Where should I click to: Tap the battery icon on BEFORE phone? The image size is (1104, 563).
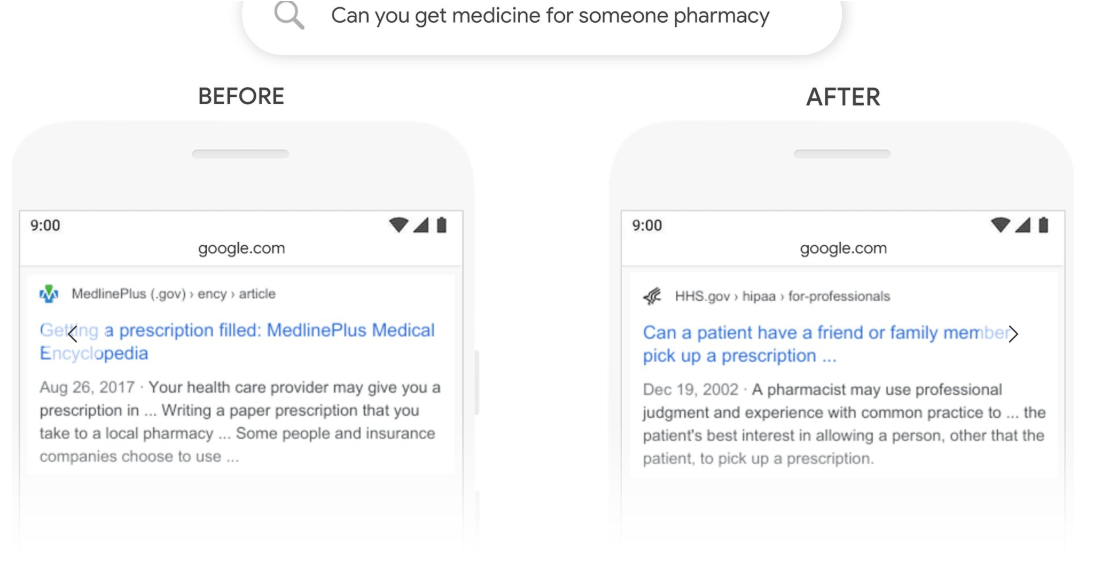point(441,225)
